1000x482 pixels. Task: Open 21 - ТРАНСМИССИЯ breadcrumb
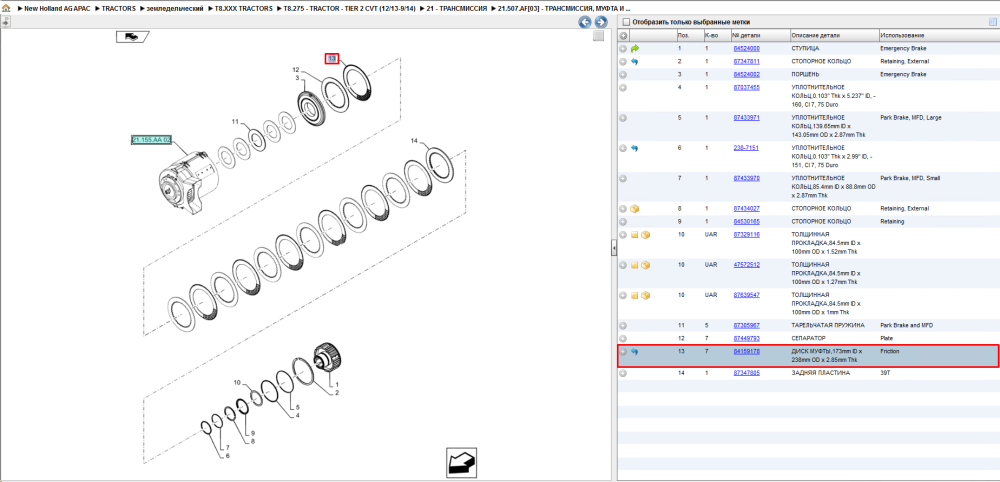[458, 9]
